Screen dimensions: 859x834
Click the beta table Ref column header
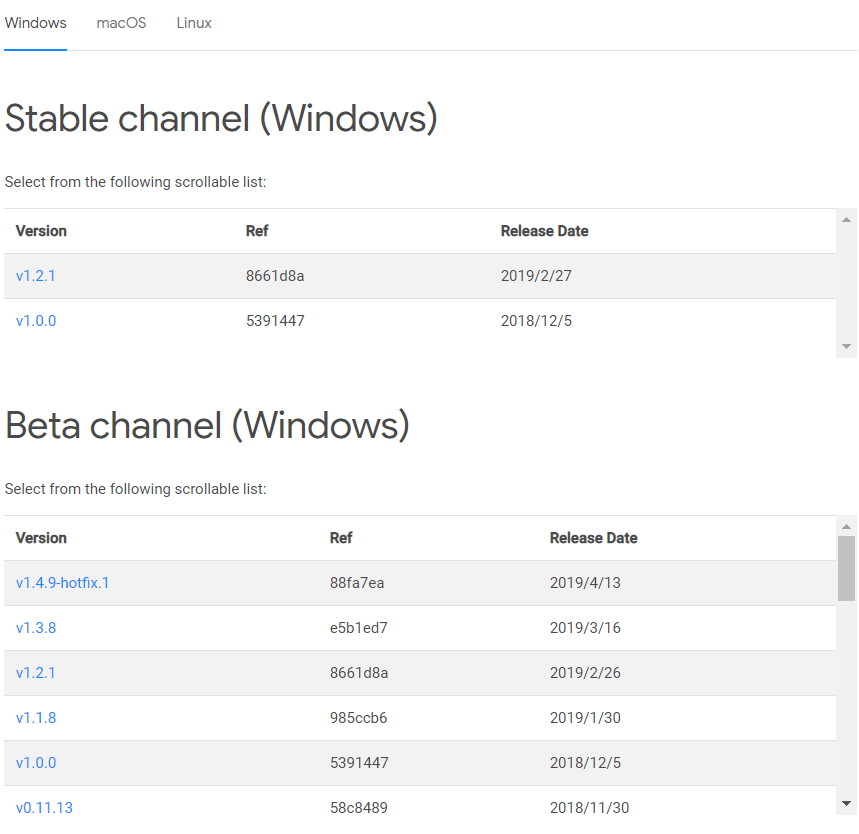coord(341,538)
